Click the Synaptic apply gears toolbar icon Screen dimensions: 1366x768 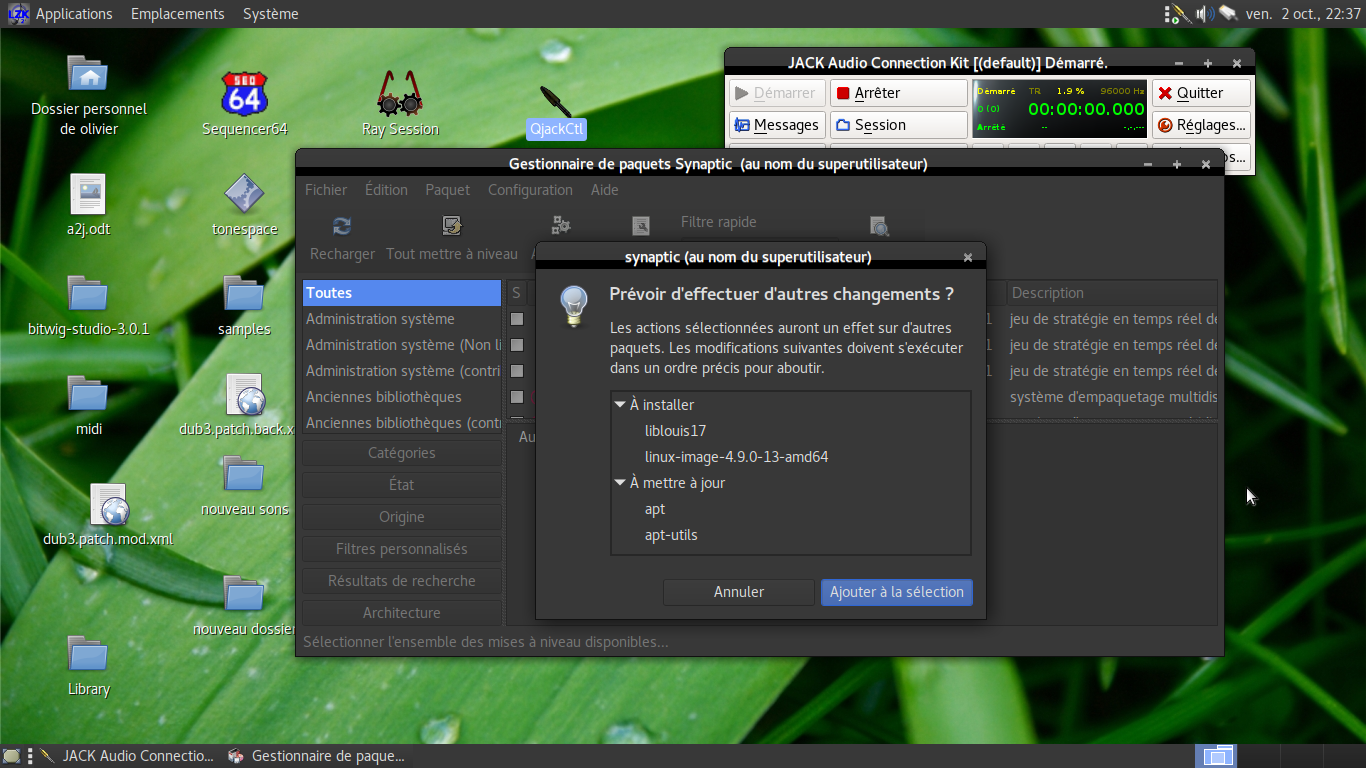point(561,226)
